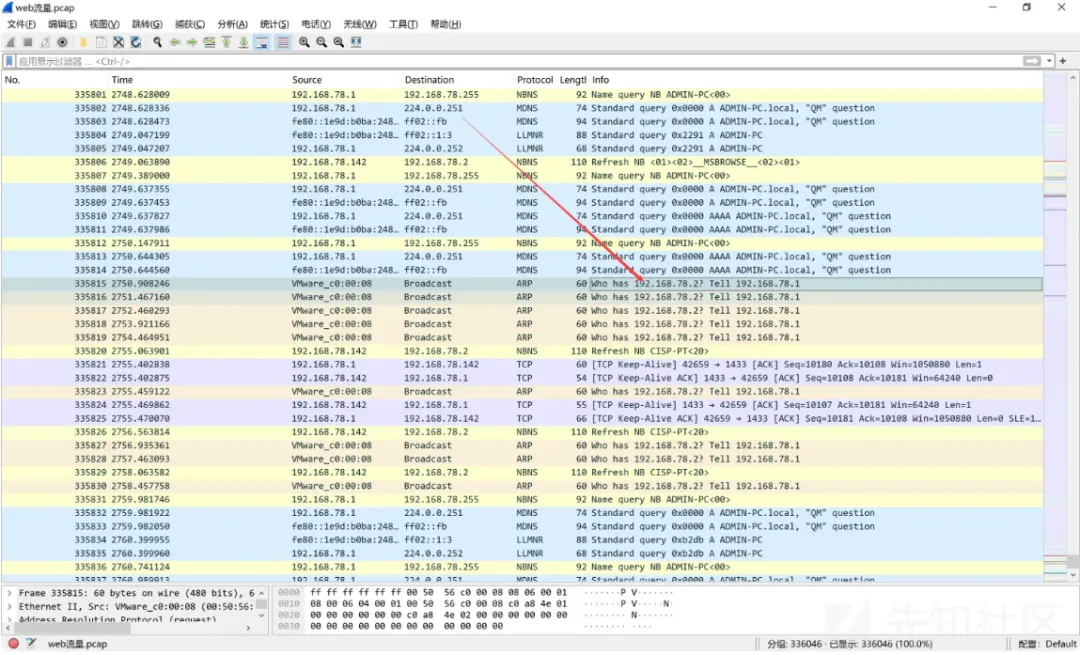Click the Find packet magnifier icon

click(157, 43)
